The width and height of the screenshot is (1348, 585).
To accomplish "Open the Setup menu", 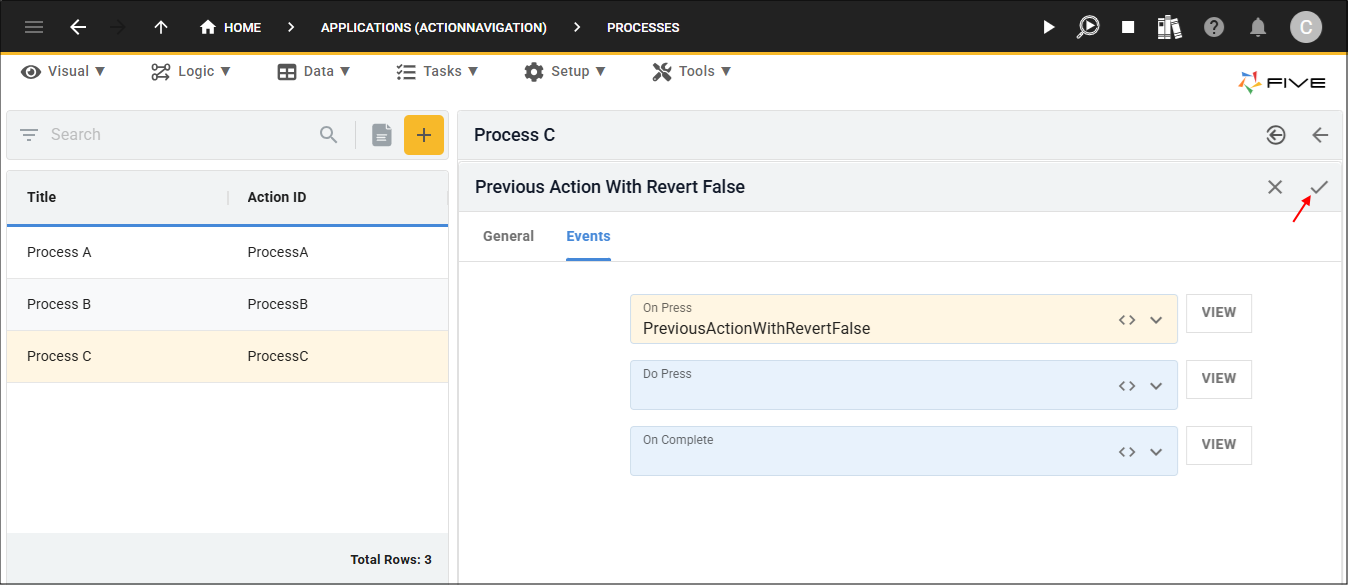I will pos(565,71).
